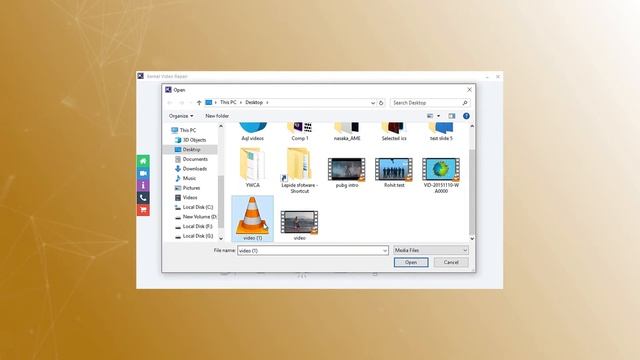Open the blue Help icon

point(466,116)
